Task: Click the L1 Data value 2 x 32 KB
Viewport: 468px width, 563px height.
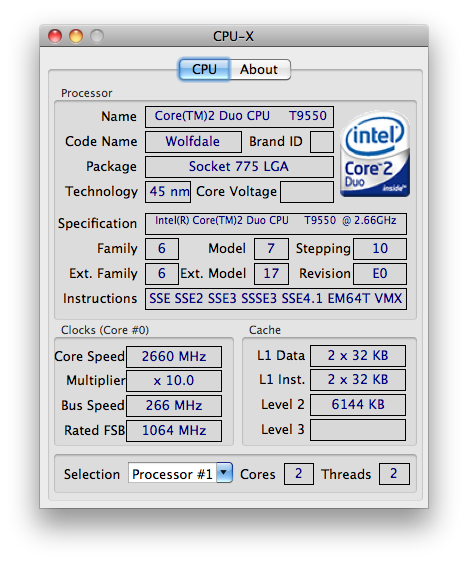Action: pos(358,356)
